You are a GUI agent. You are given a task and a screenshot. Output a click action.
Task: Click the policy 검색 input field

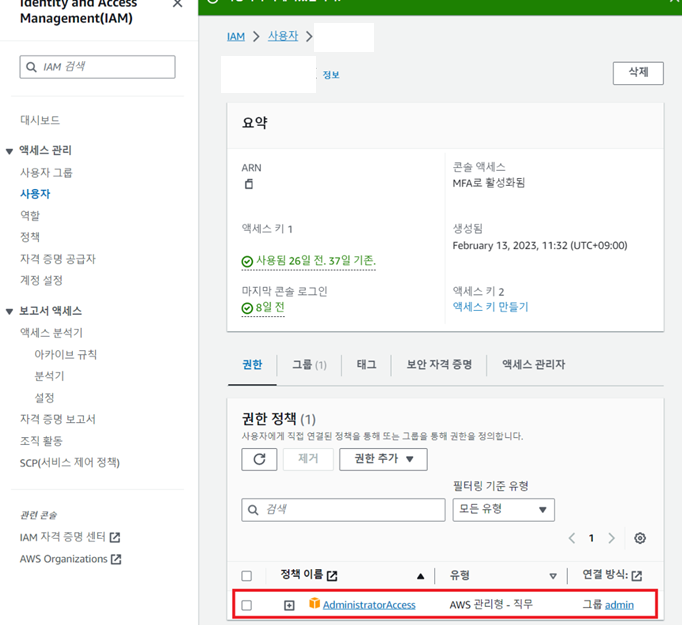point(343,510)
